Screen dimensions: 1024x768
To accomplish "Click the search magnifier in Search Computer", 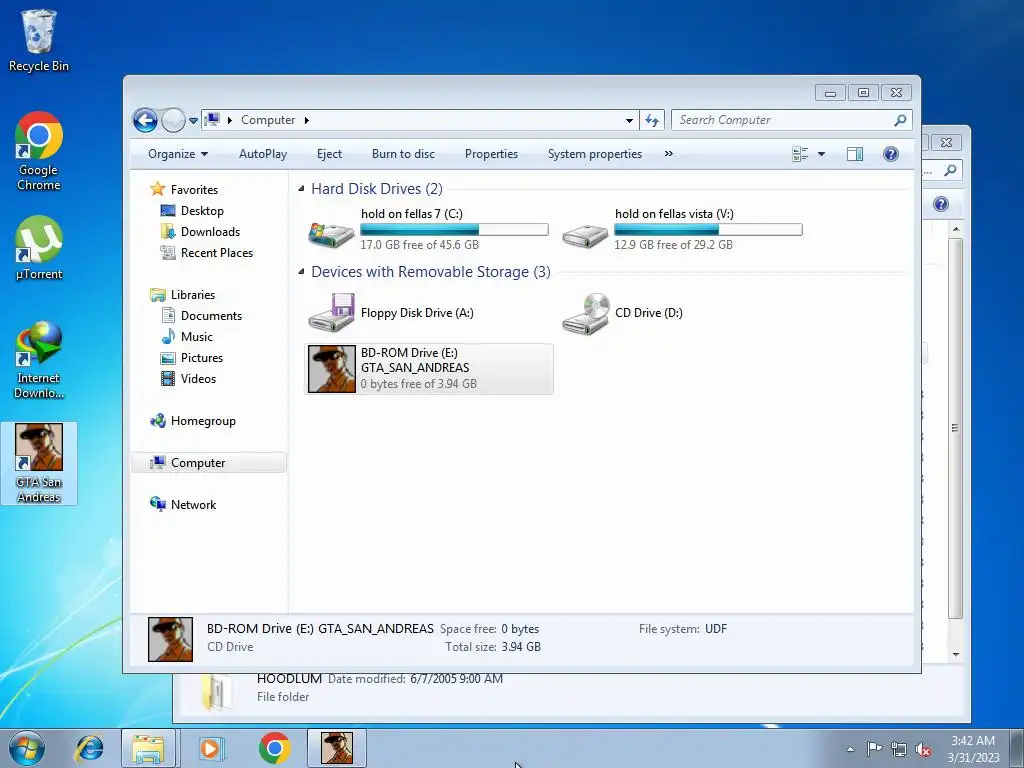I will click(x=900, y=120).
